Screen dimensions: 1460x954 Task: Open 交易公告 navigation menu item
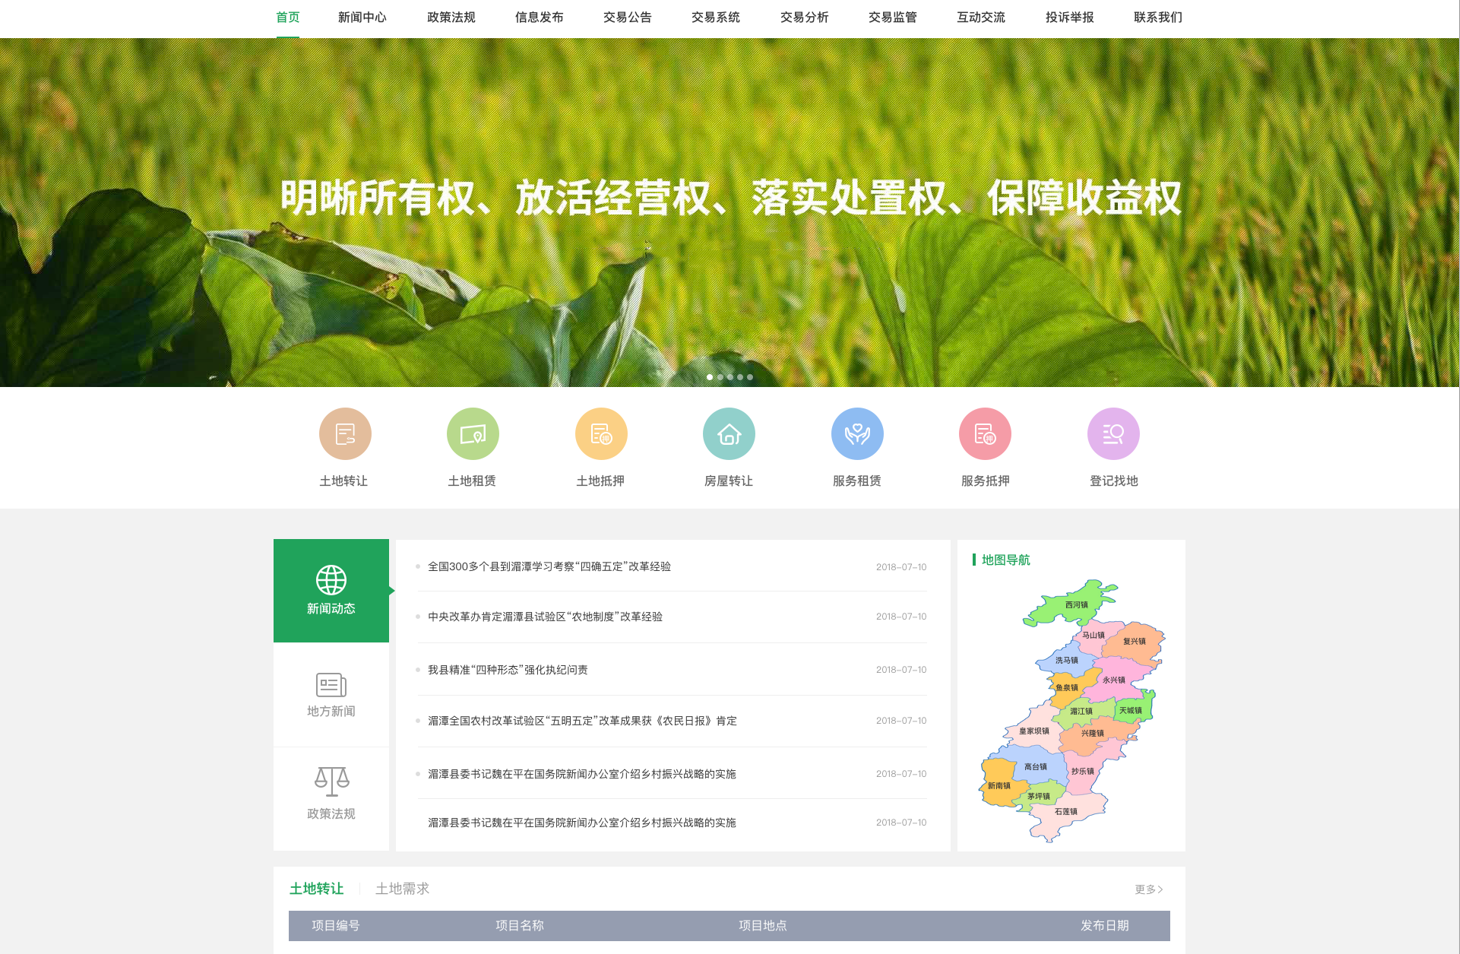tap(627, 18)
